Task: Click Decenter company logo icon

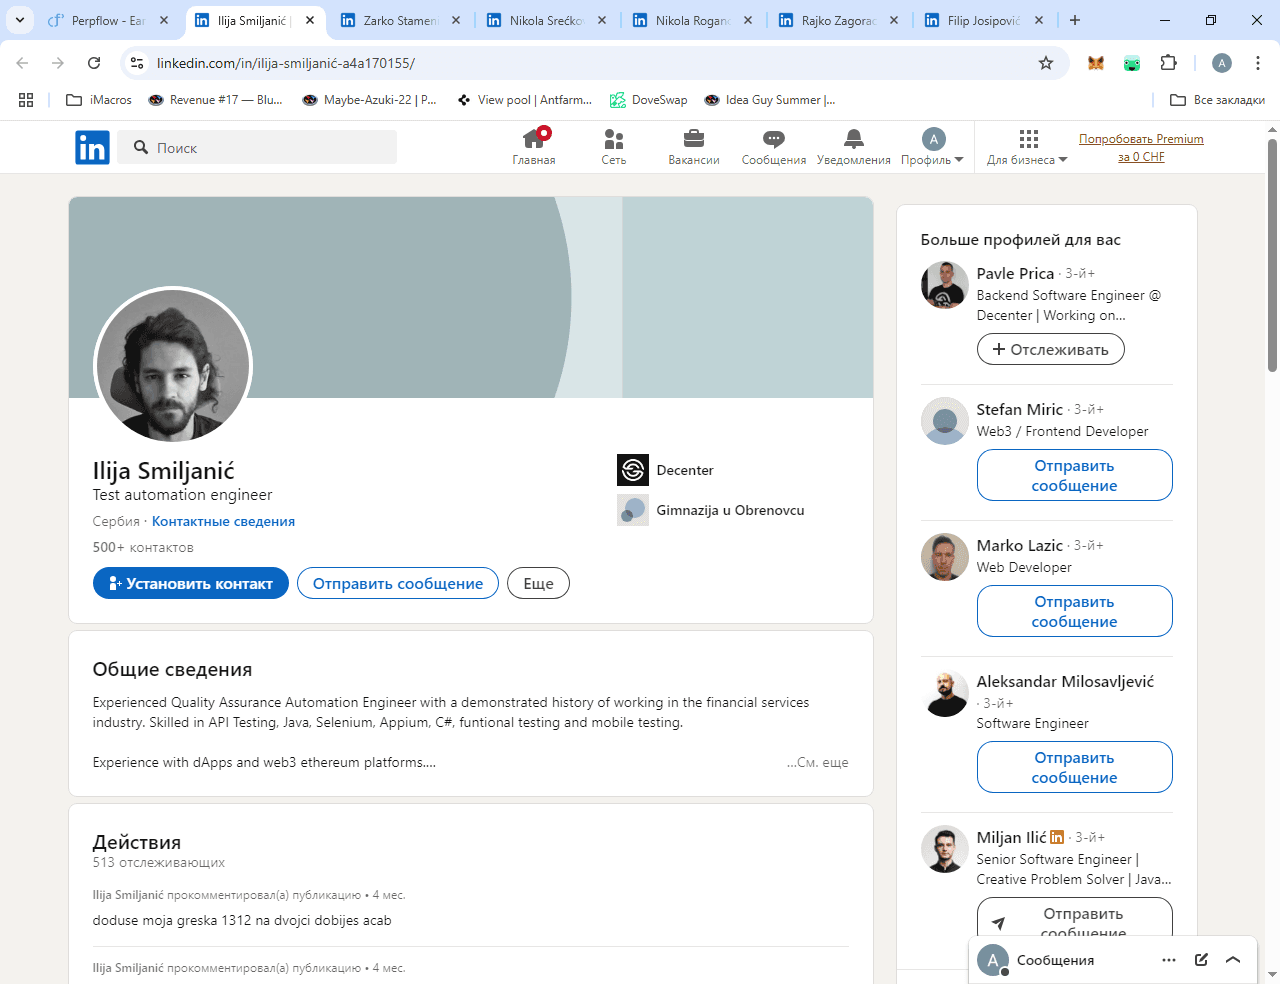Action: 633,470
